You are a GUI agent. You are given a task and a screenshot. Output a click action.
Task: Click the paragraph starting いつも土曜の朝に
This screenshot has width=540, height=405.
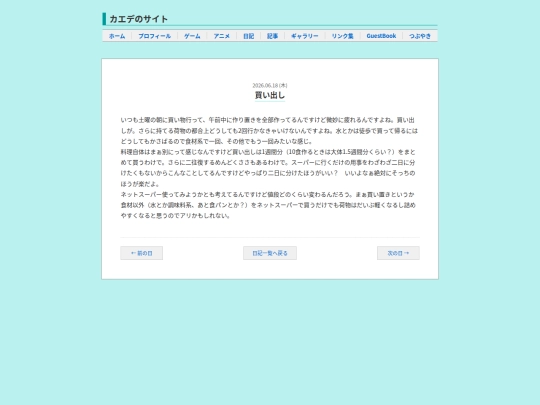click(269, 131)
